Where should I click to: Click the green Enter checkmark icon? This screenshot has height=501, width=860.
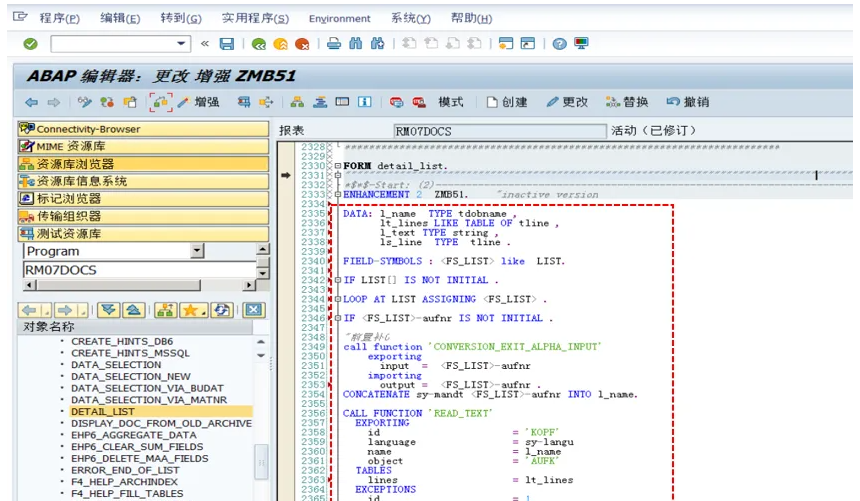tap(31, 43)
